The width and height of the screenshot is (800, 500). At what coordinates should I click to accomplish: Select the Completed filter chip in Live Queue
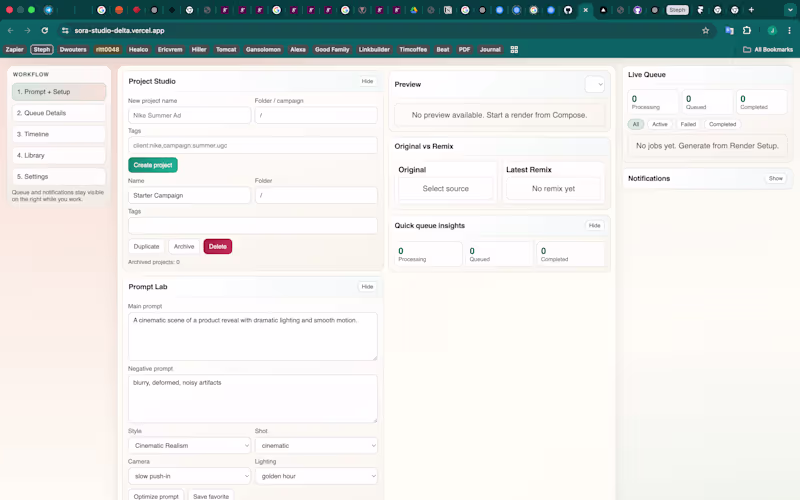(x=722, y=124)
